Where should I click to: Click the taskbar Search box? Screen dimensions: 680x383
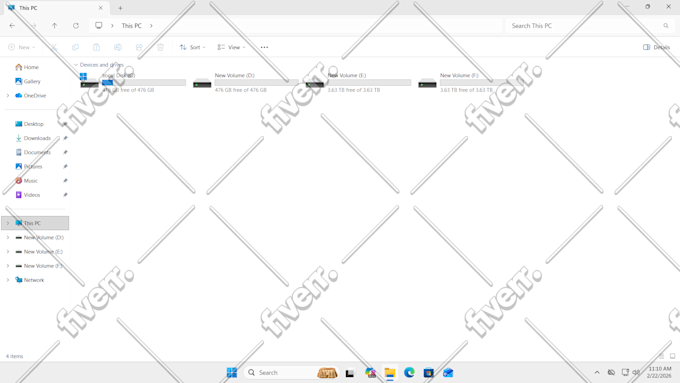pos(292,373)
